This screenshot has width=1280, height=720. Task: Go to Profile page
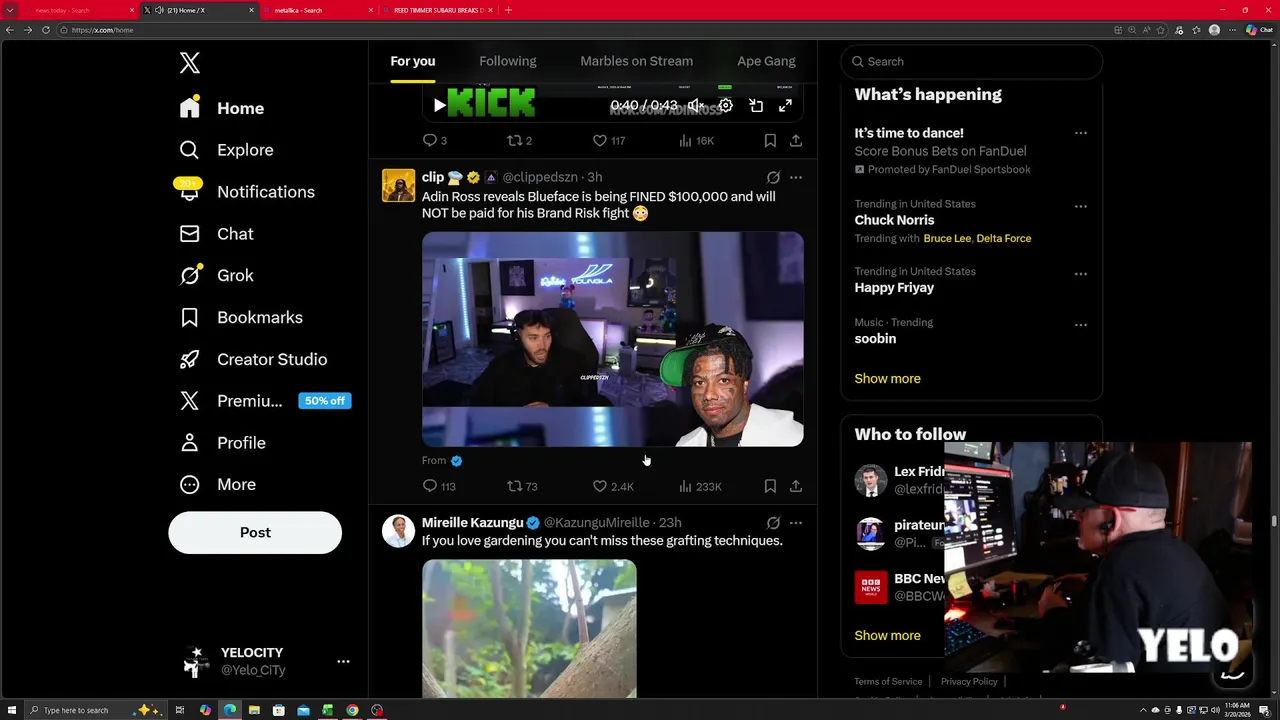[x=222, y=443]
